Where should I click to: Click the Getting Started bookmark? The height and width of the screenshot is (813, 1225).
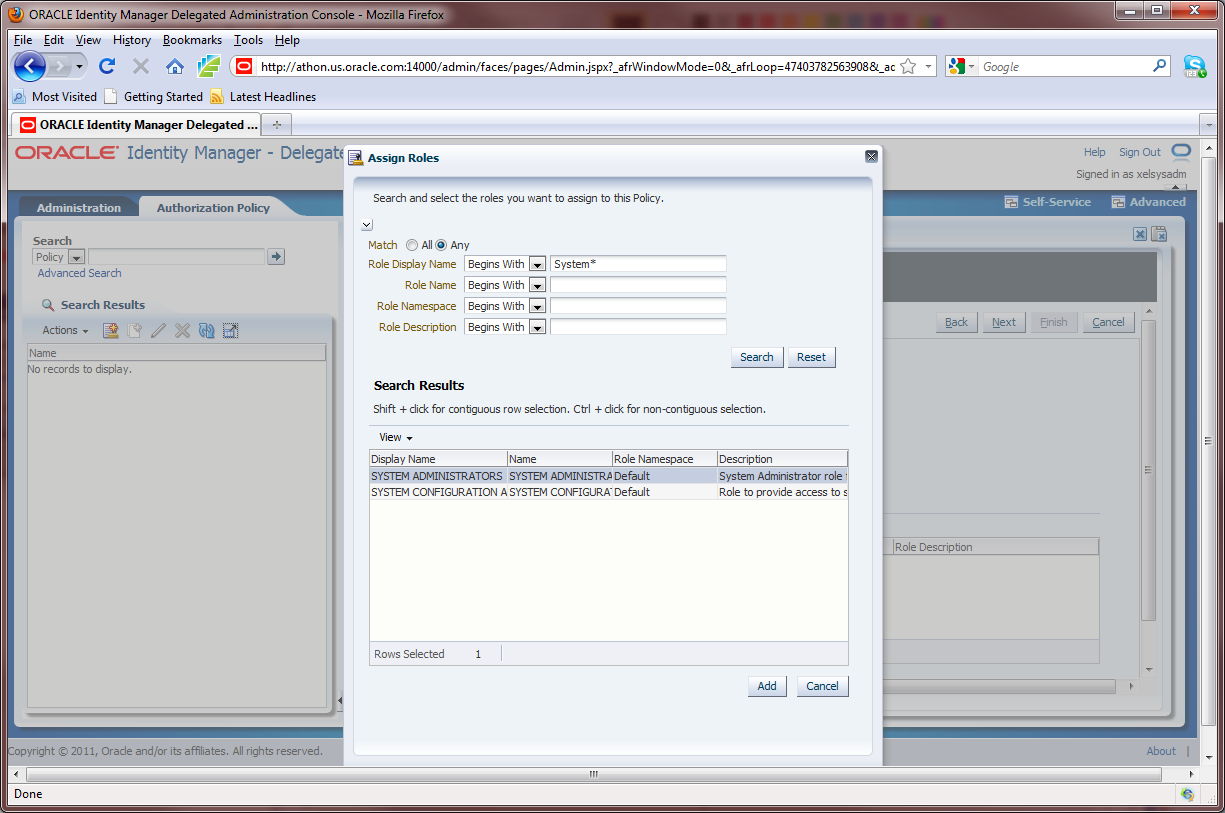point(153,97)
